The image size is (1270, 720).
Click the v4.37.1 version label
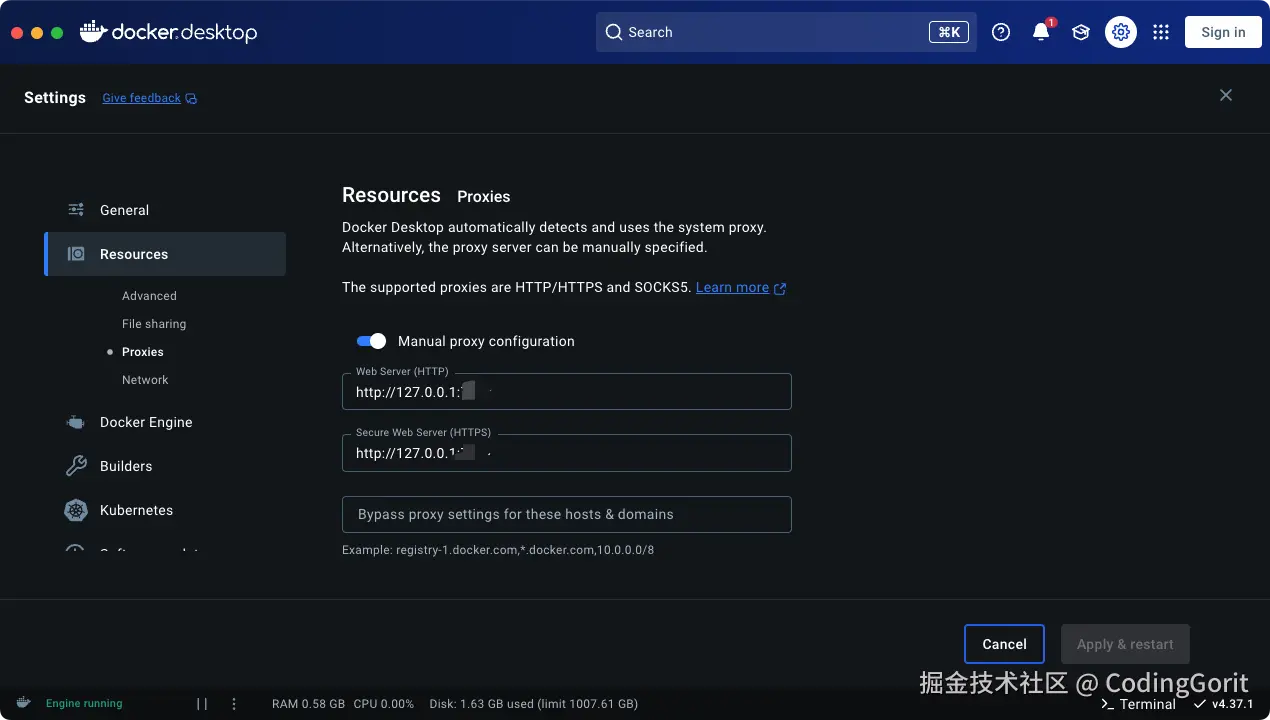1232,704
